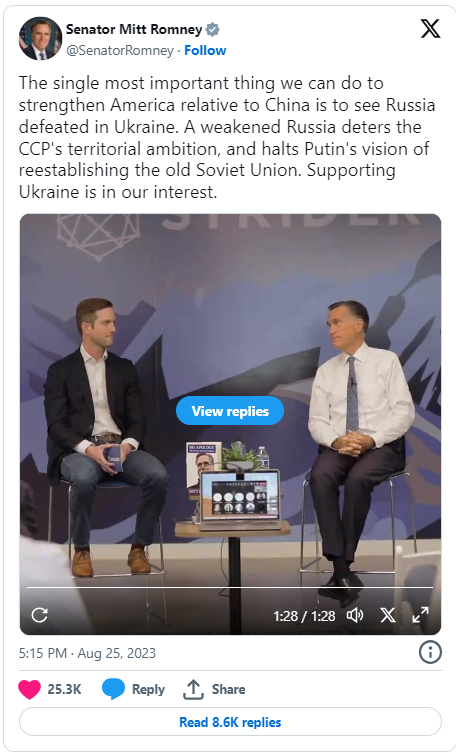Open the Senator Mitt Romney display name

pos(134,29)
